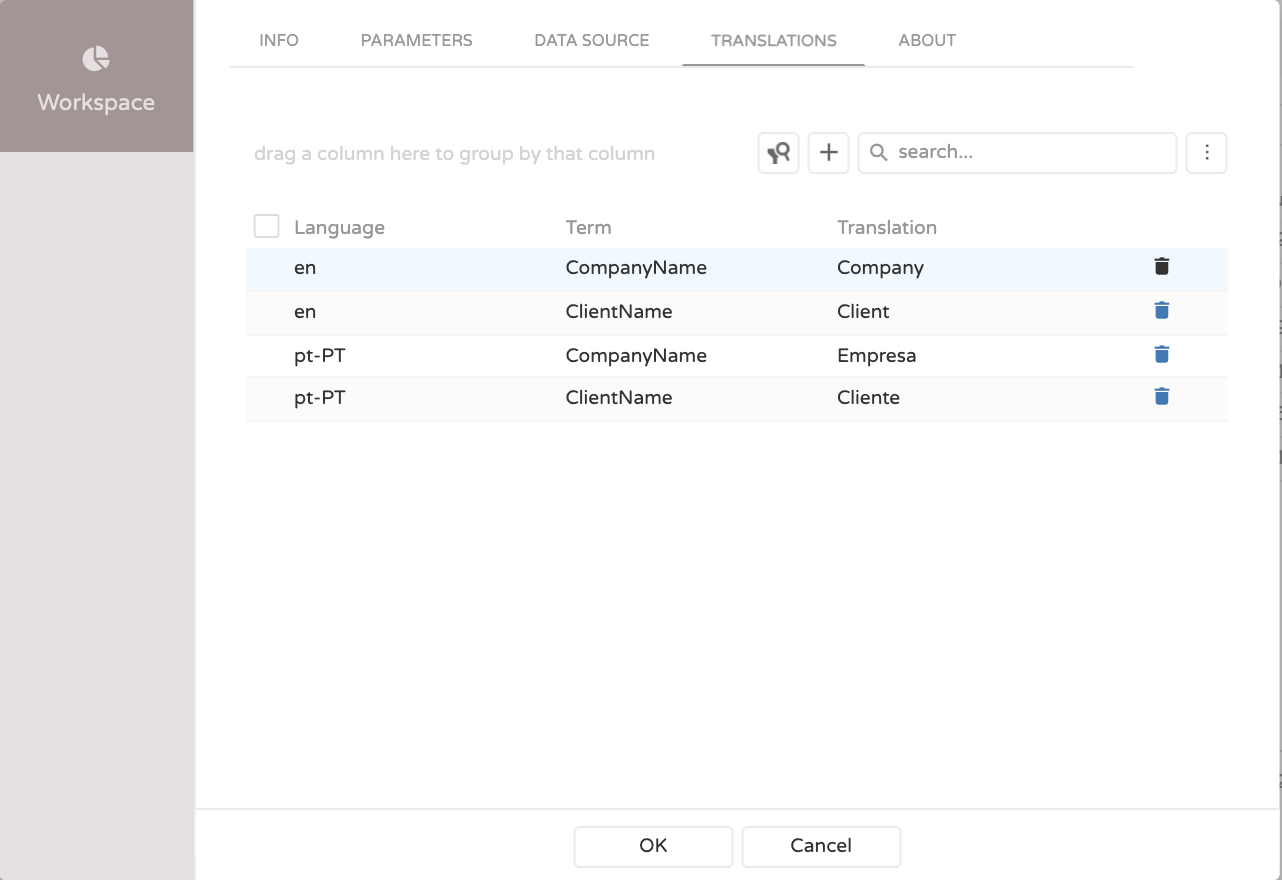Delete the en ClientName translation row
This screenshot has height=880, width=1282.
(x=1161, y=311)
